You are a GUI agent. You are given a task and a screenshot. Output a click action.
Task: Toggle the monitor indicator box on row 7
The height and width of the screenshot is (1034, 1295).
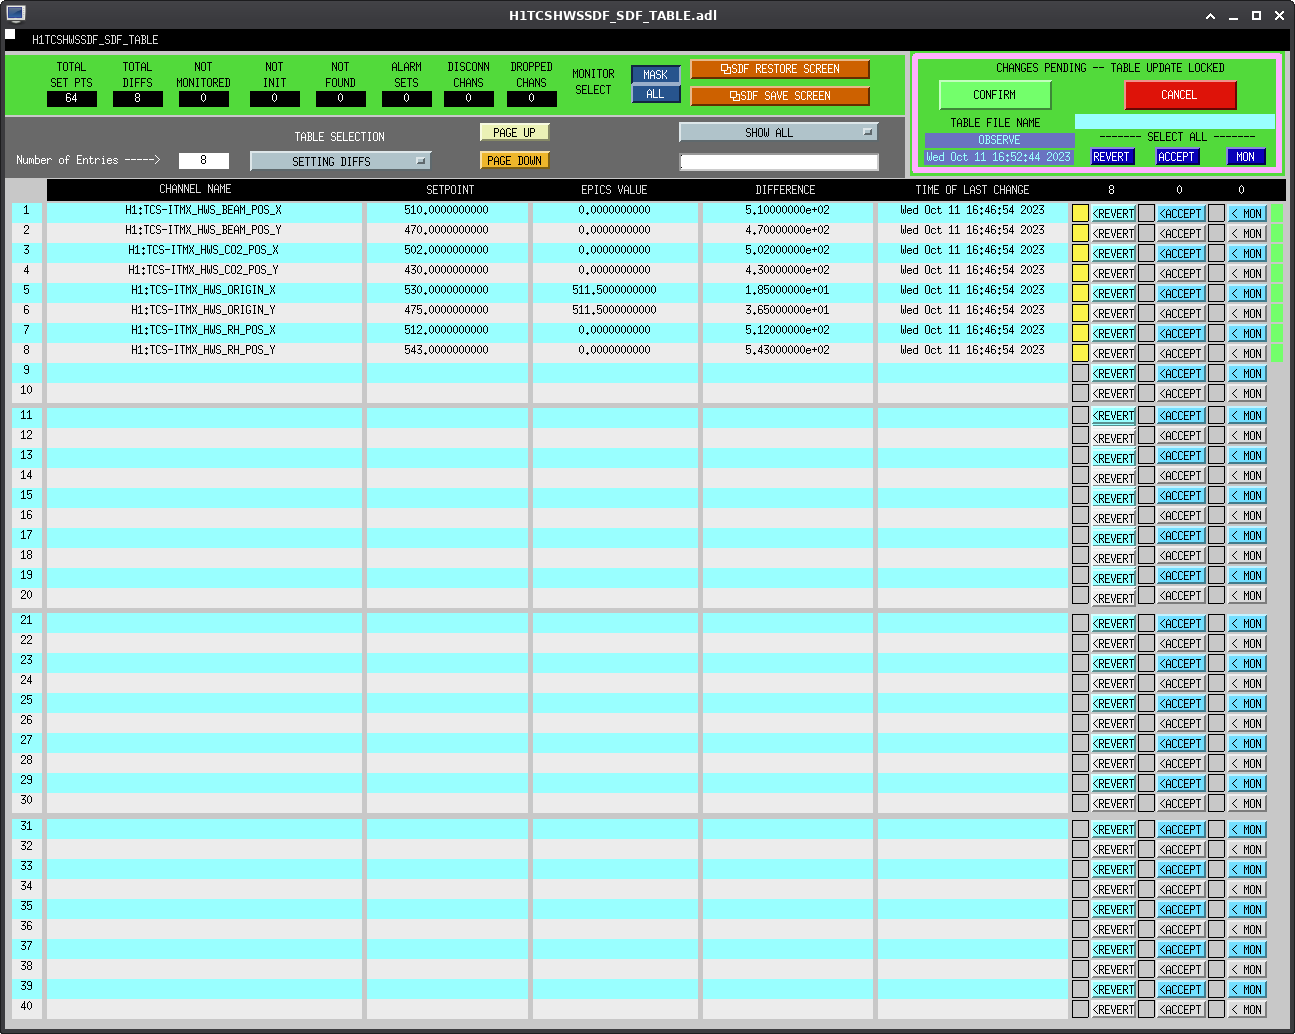coord(1216,333)
